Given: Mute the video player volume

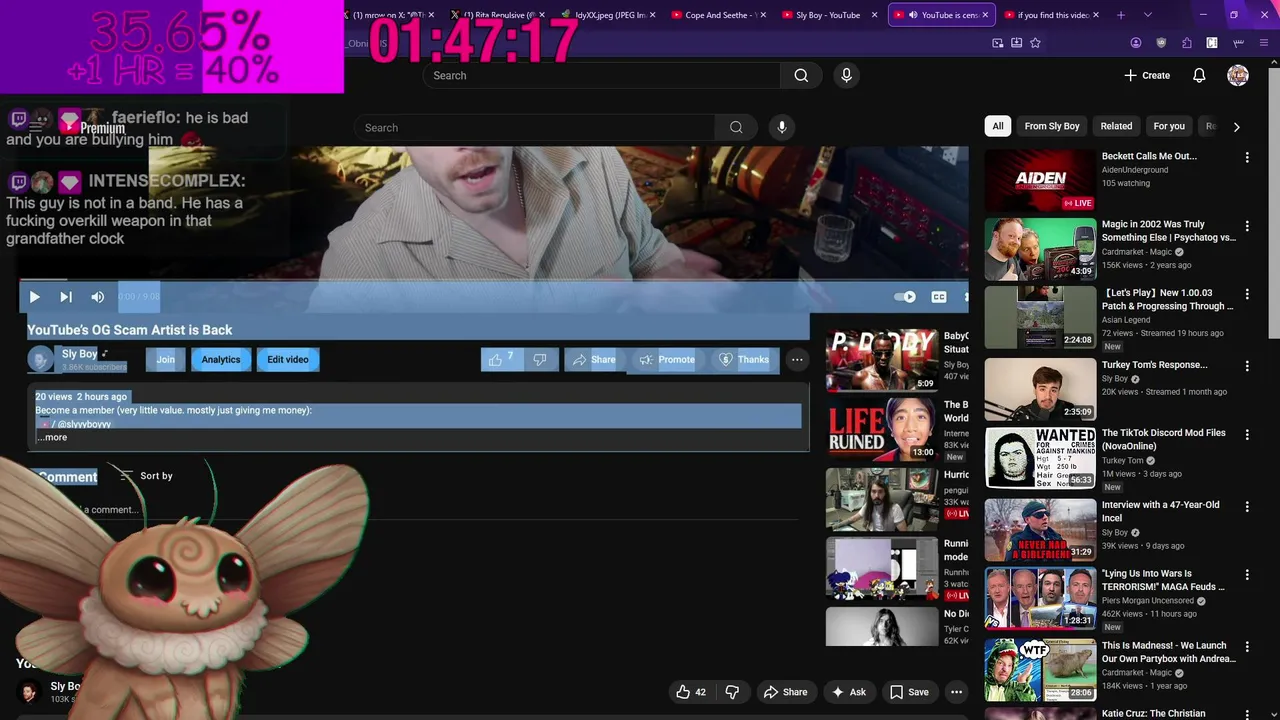Looking at the screenshot, I should tap(97, 297).
